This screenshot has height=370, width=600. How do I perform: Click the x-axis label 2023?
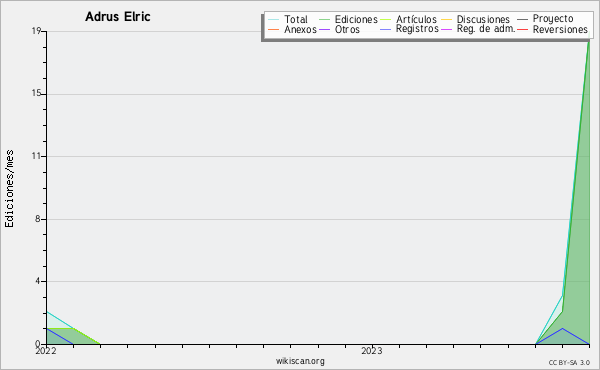click(x=372, y=351)
